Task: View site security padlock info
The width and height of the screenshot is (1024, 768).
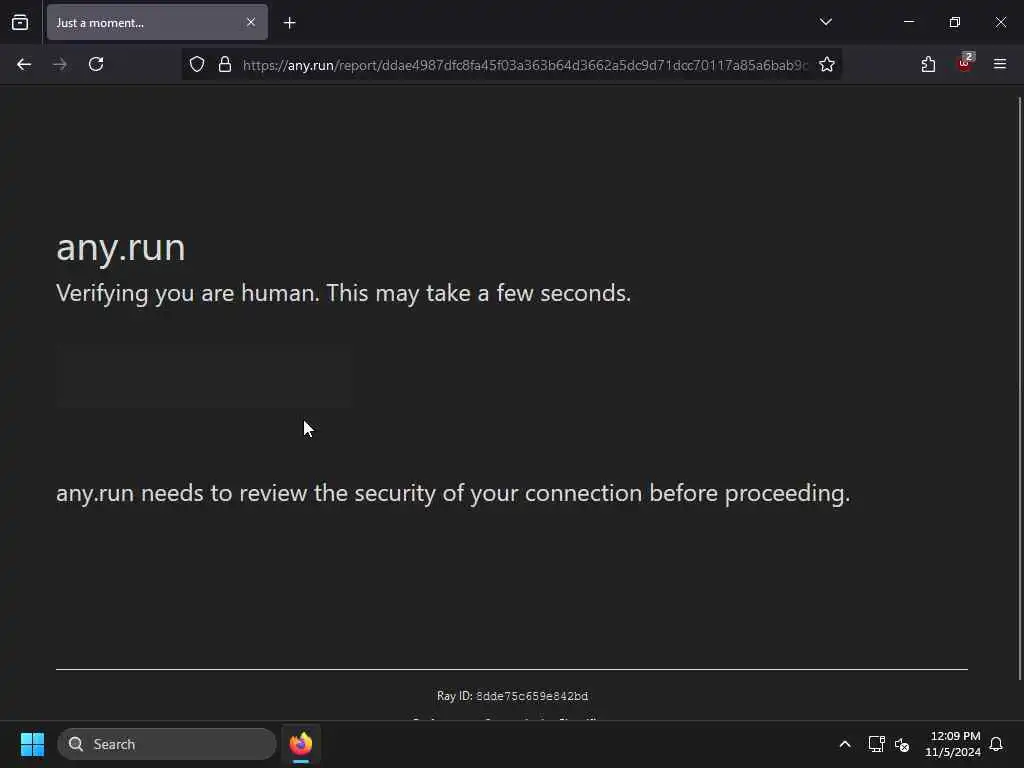Action: 225,64
